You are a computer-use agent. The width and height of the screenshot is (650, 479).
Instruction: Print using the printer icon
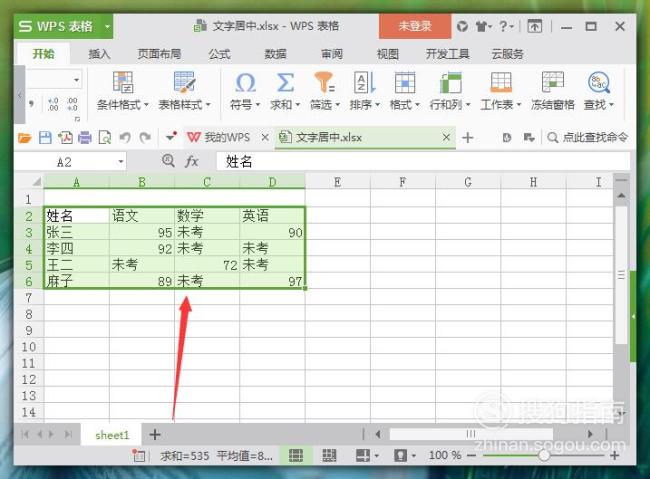tap(85, 137)
